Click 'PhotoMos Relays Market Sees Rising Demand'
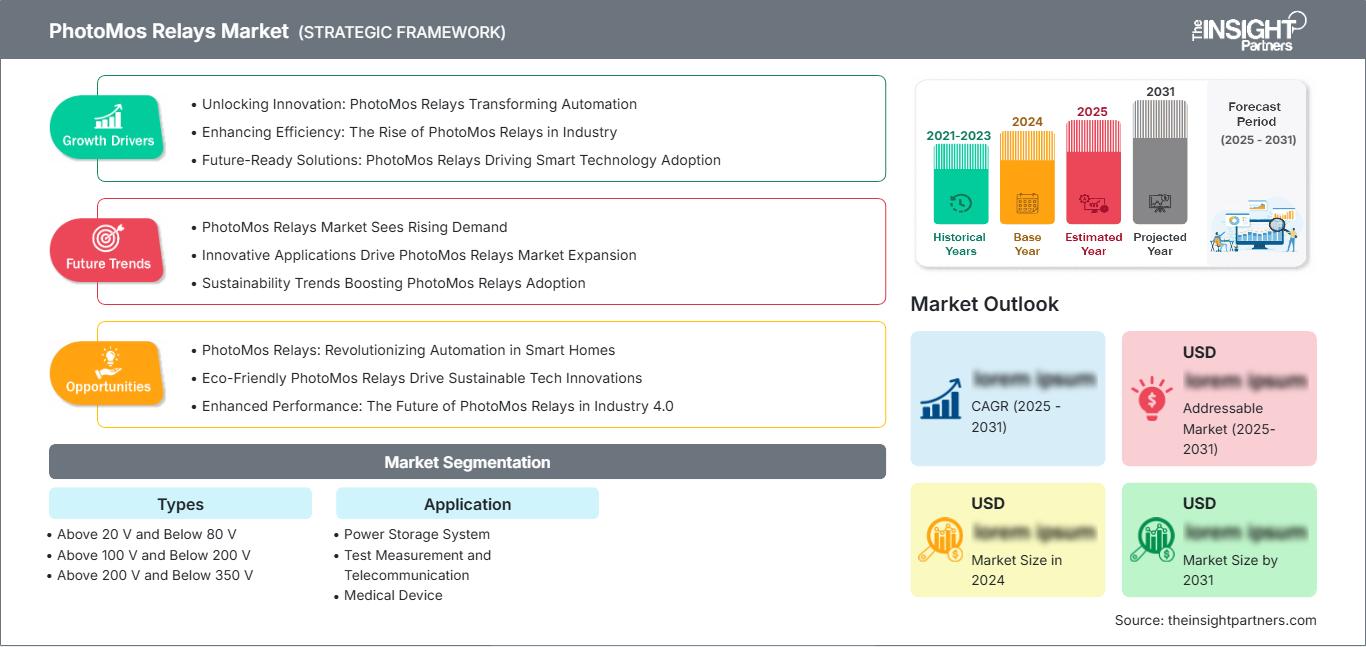The image size is (1366, 647). click(355, 227)
